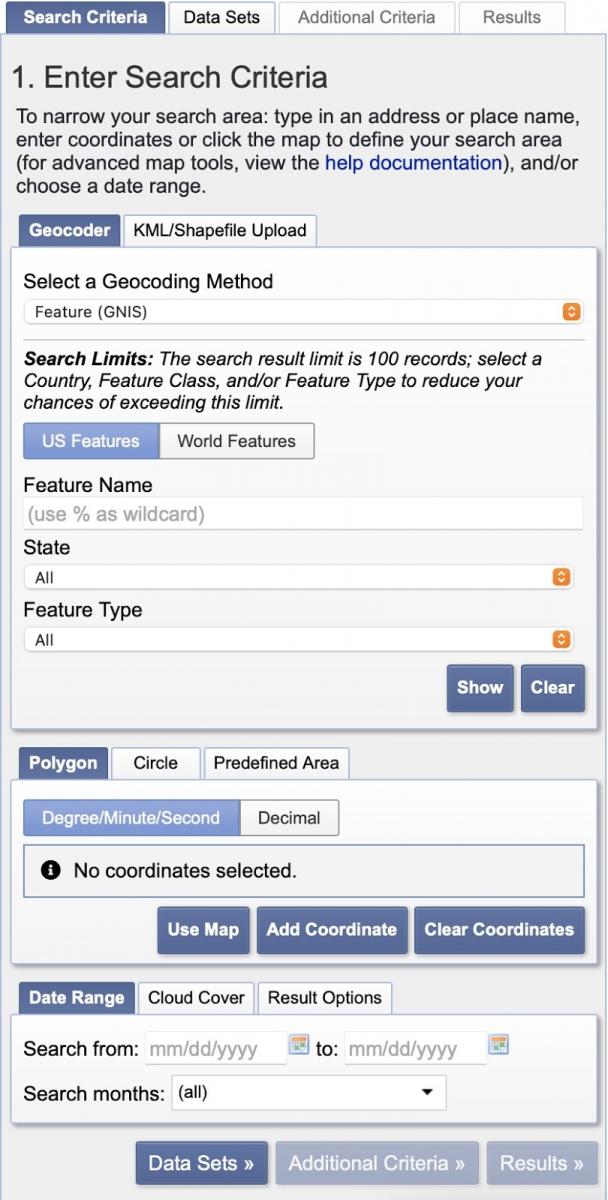Open the Search to calendar icon
Screen dimensions: 608x1200
tap(499, 1045)
